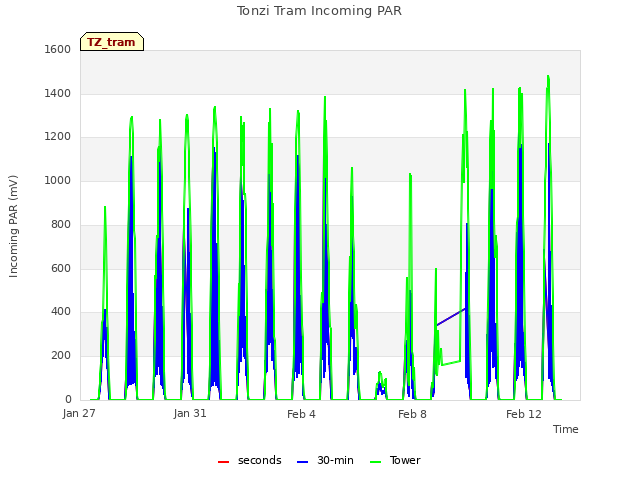Screen dimensions: 640x480
Task: Click the Feb 8 x-axis tick label
Action: click(x=412, y=414)
